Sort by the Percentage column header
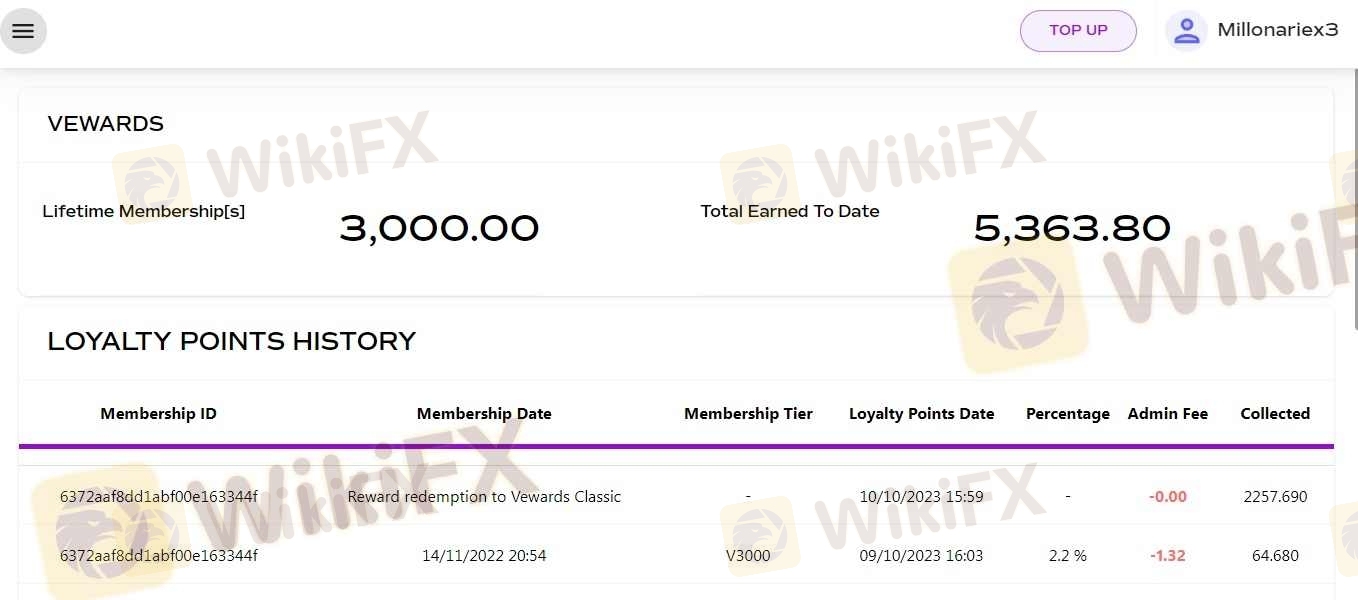The width and height of the screenshot is (1358, 600). pyautogui.click(x=1067, y=414)
